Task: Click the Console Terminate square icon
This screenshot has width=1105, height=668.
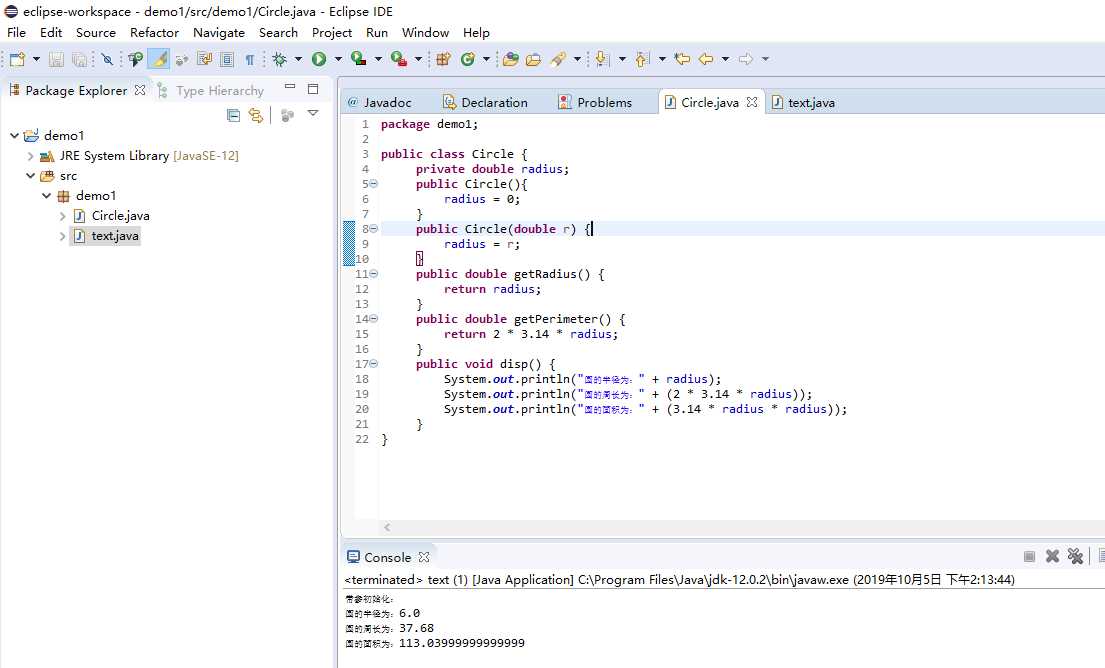Action: [1029, 557]
